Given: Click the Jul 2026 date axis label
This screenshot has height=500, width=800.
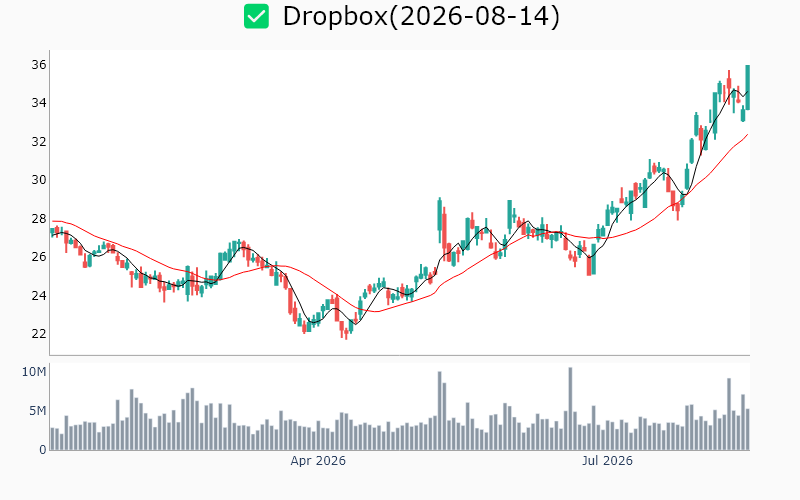Looking at the screenshot, I should [607, 461].
